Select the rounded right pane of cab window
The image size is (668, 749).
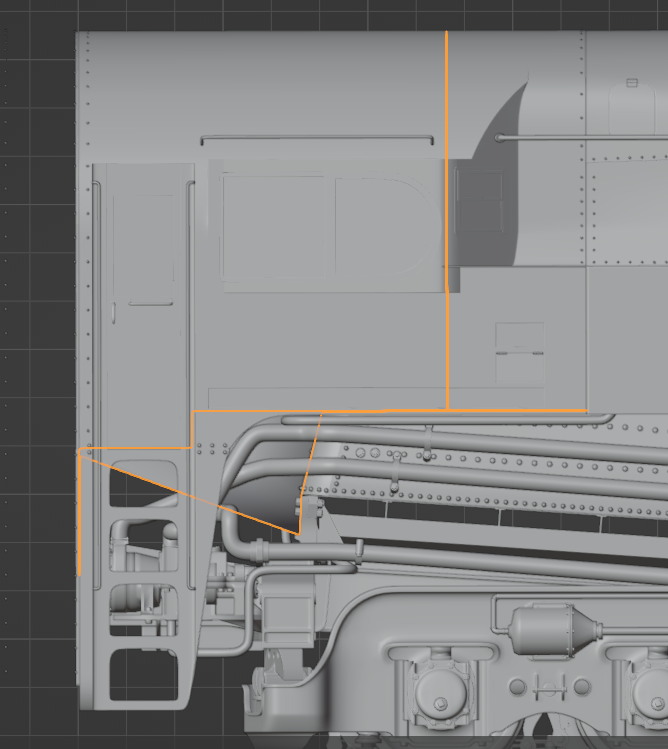point(380,227)
